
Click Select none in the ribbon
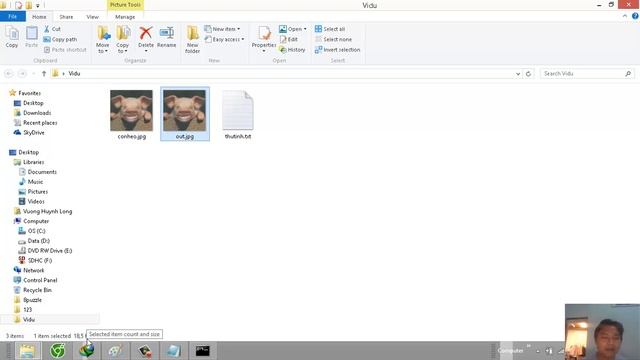333,39
